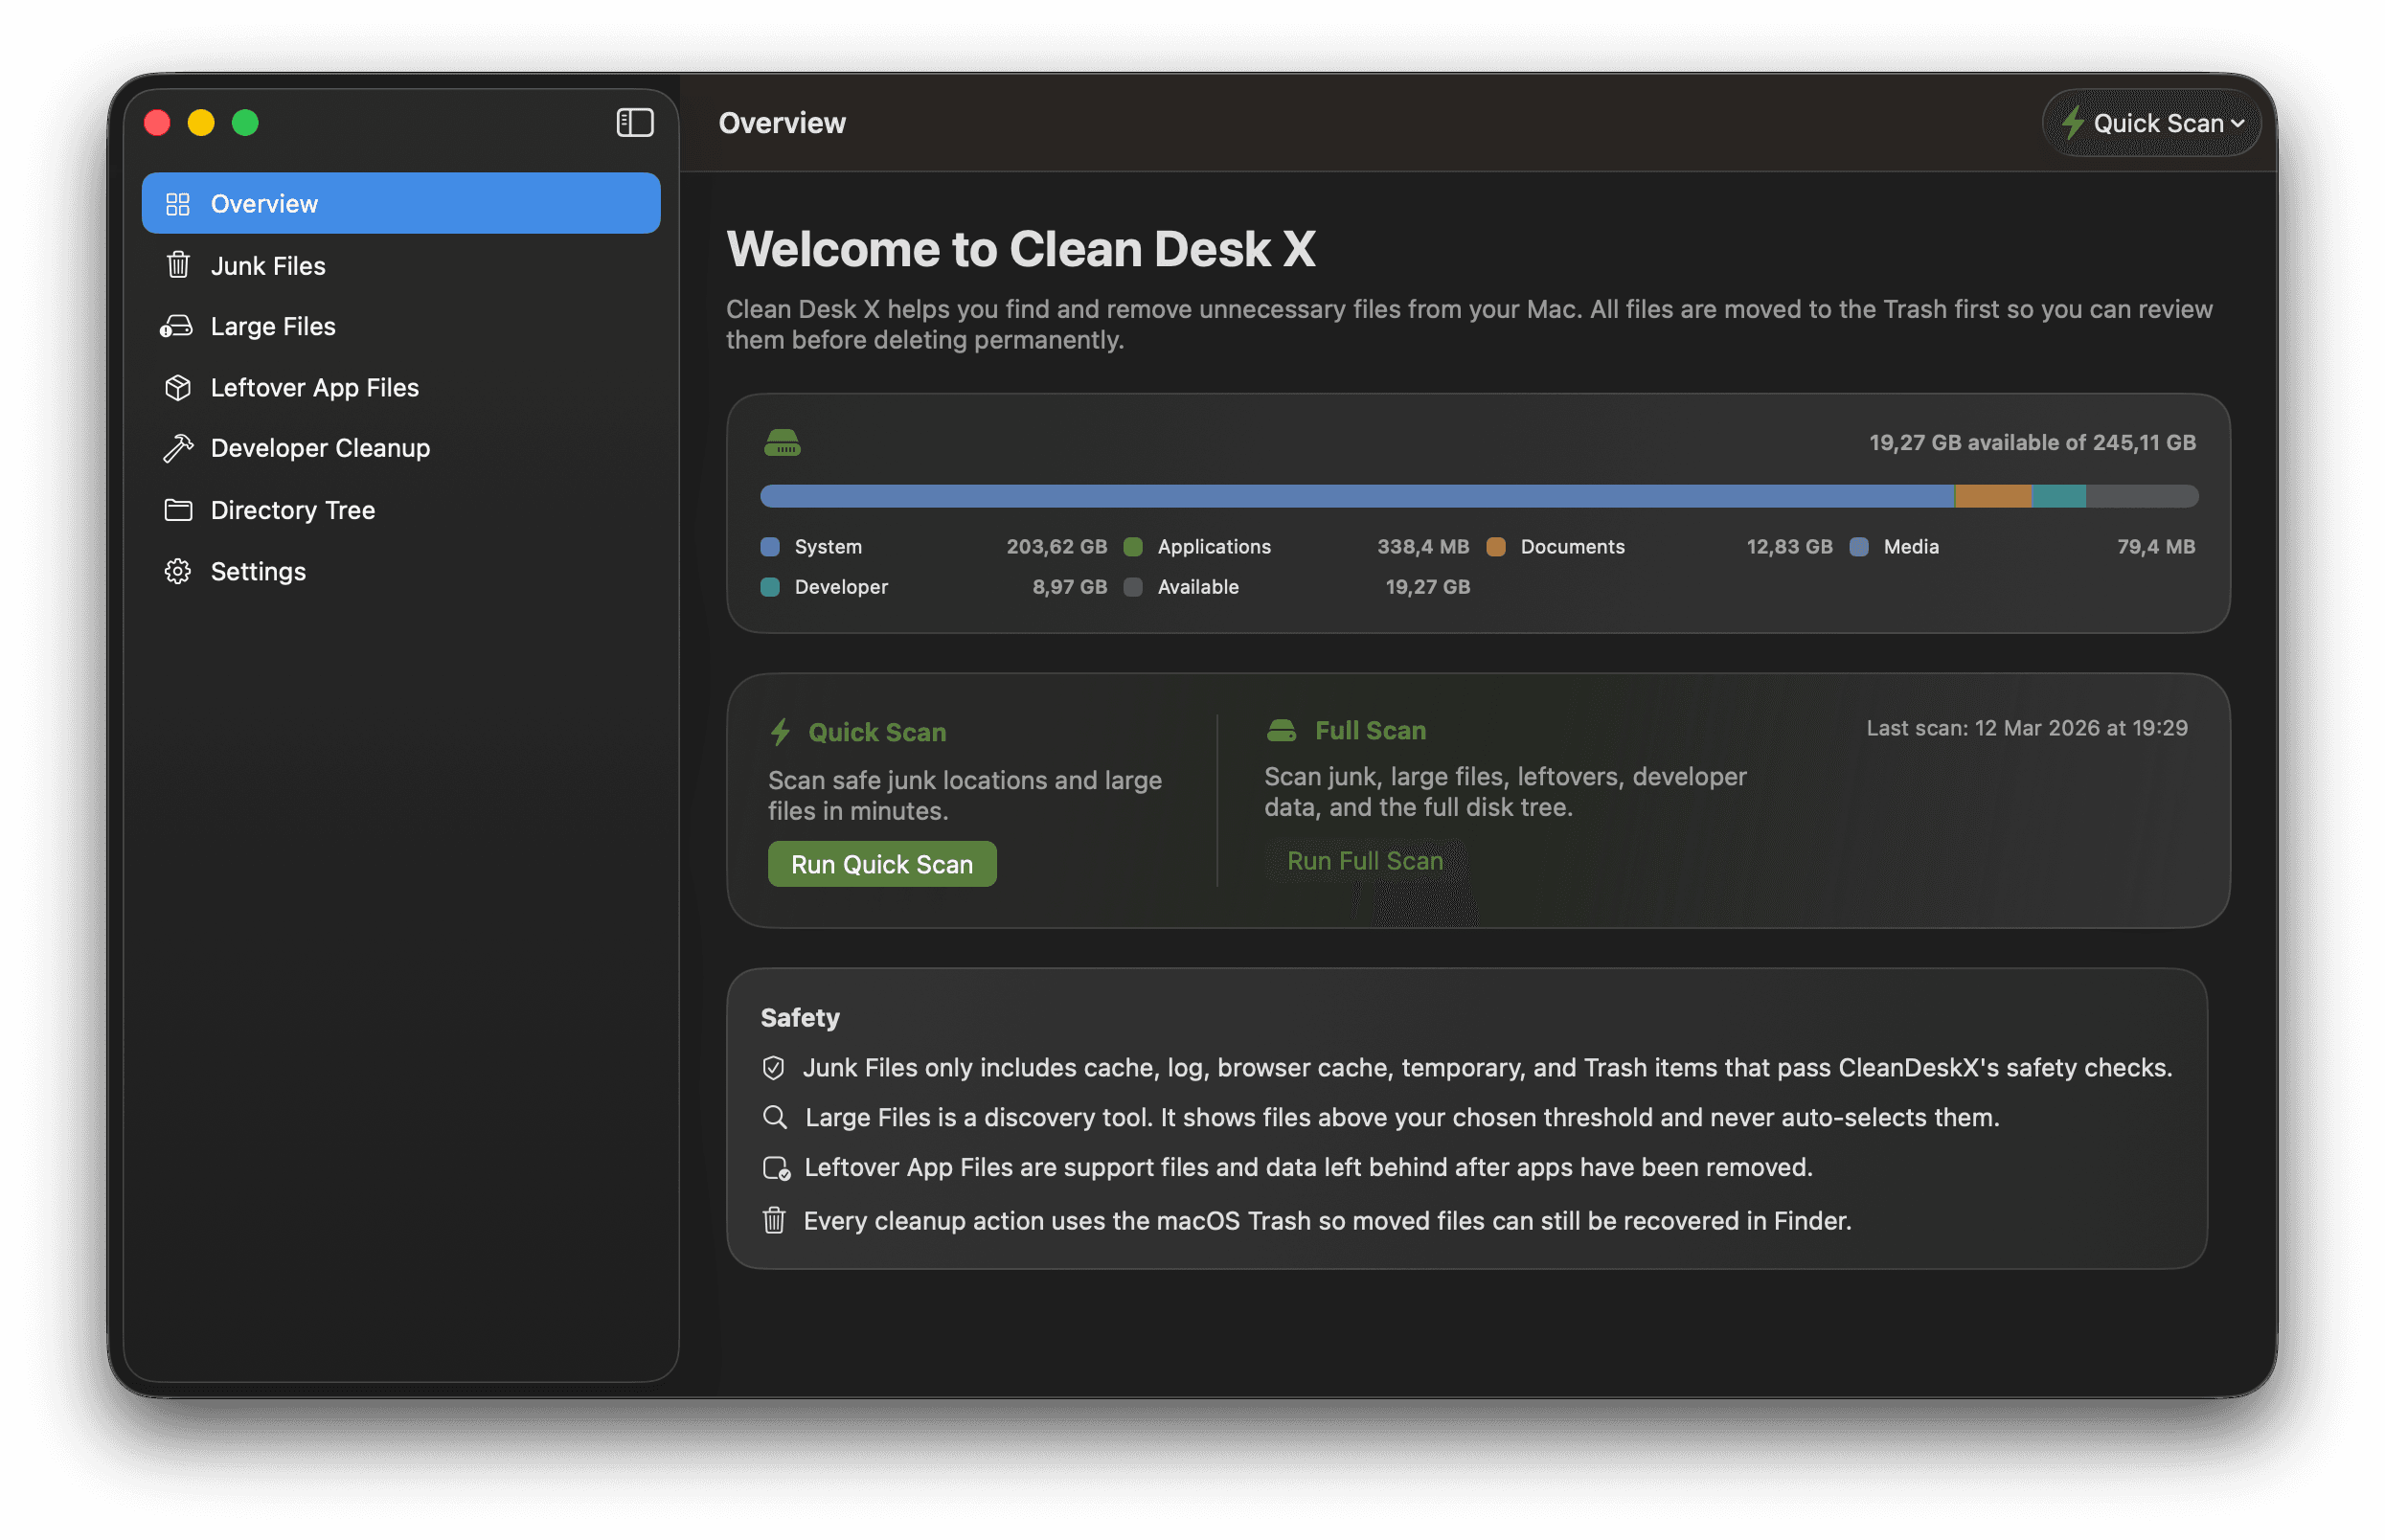The height and width of the screenshot is (1540, 2385).
Task: Click the Run Quick Scan button
Action: 882,863
